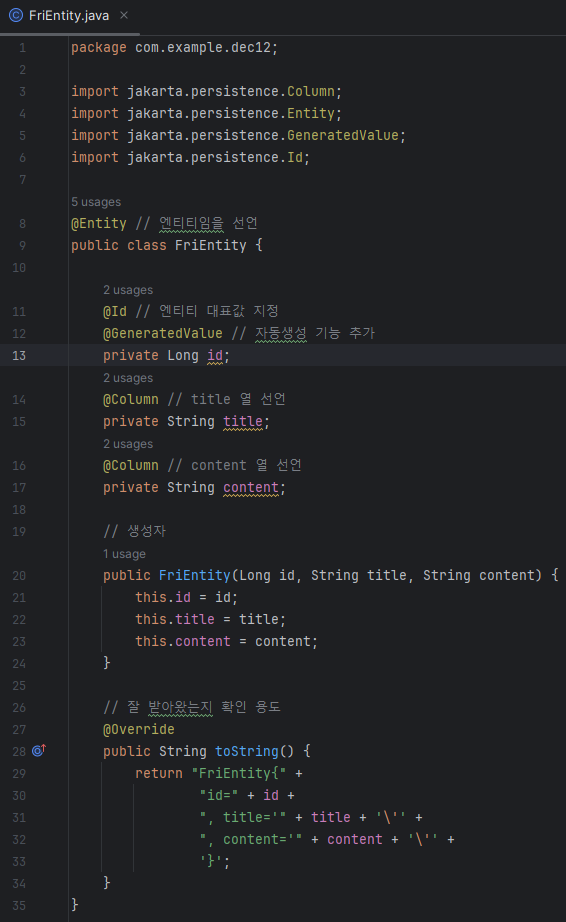
Task: Open the 5 usages hint above @Entity
Action: click(x=96, y=202)
